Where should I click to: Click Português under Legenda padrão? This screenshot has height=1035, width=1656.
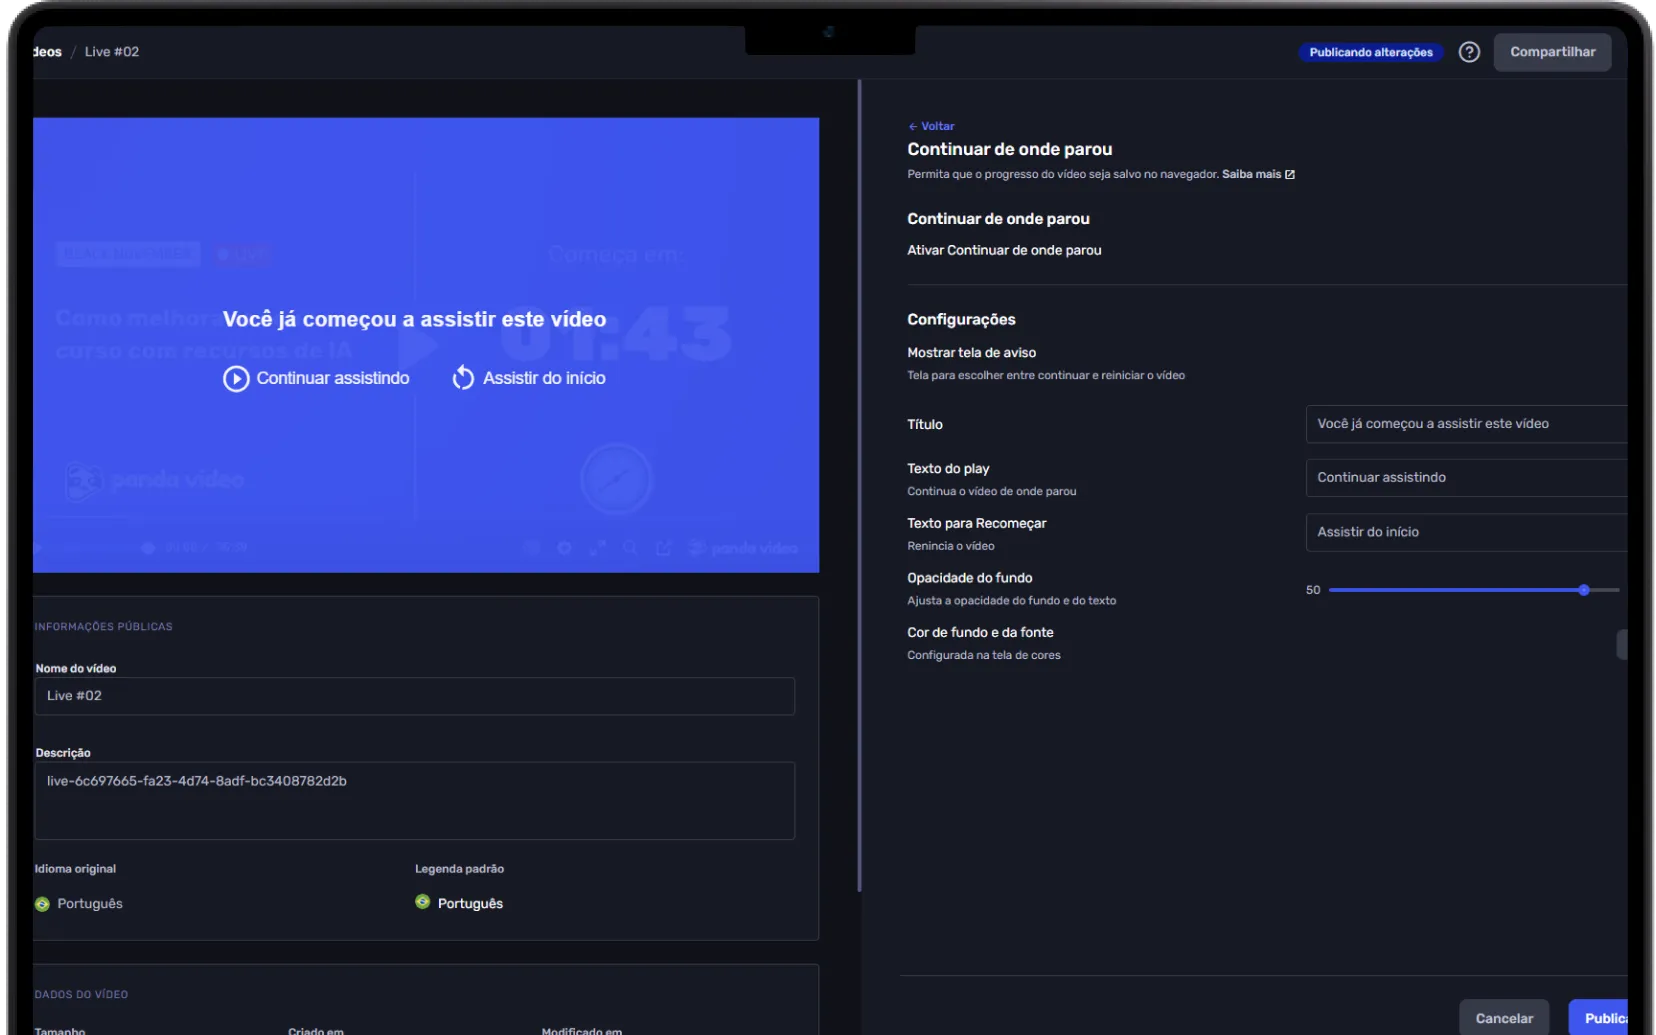coord(470,904)
